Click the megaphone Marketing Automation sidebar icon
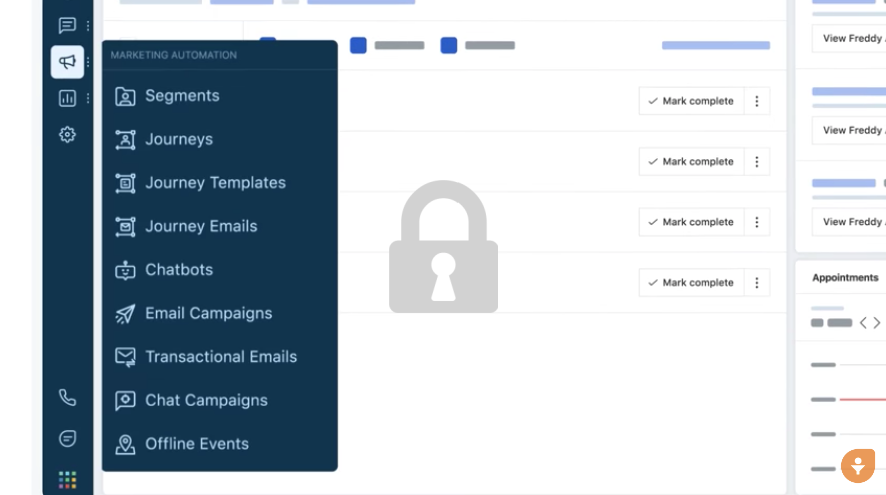Viewport: 886px width, 495px height. click(x=67, y=62)
